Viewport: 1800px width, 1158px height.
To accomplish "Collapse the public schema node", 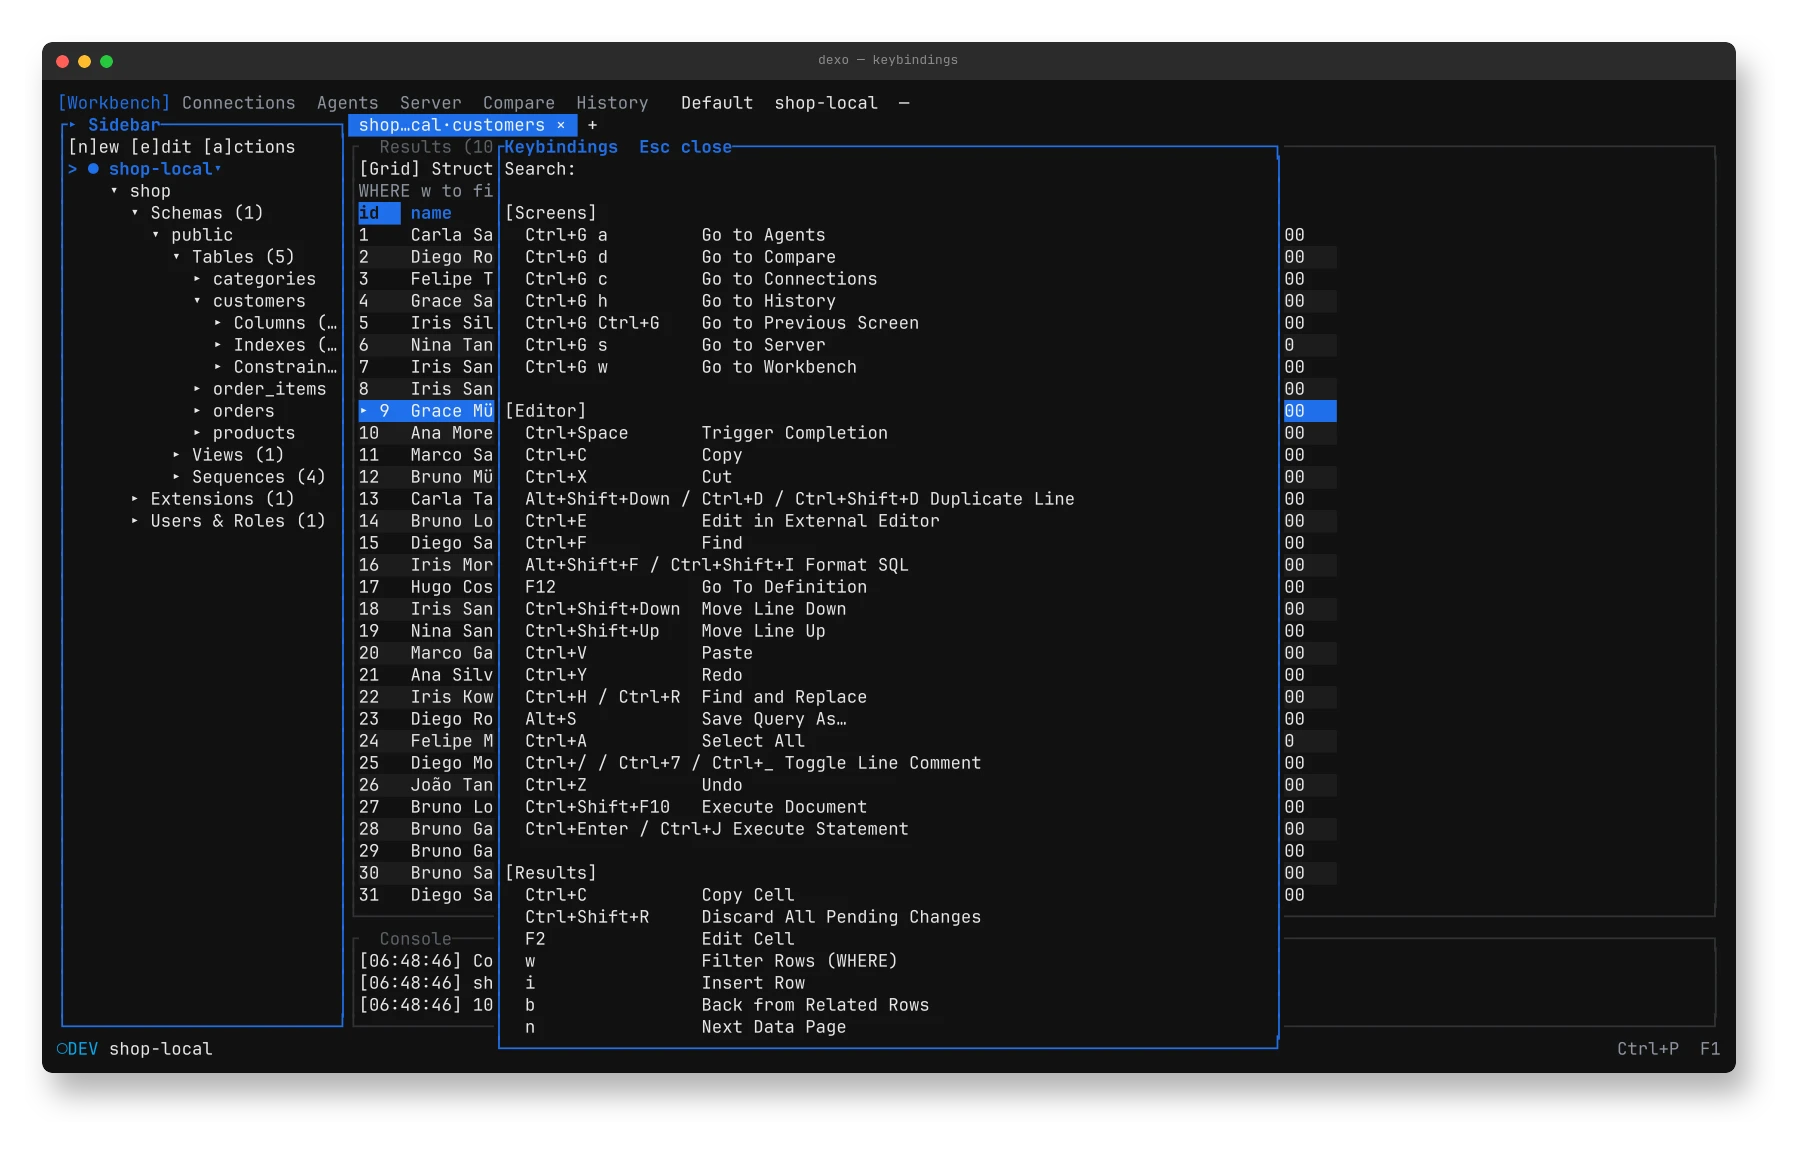I will [156, 235].
